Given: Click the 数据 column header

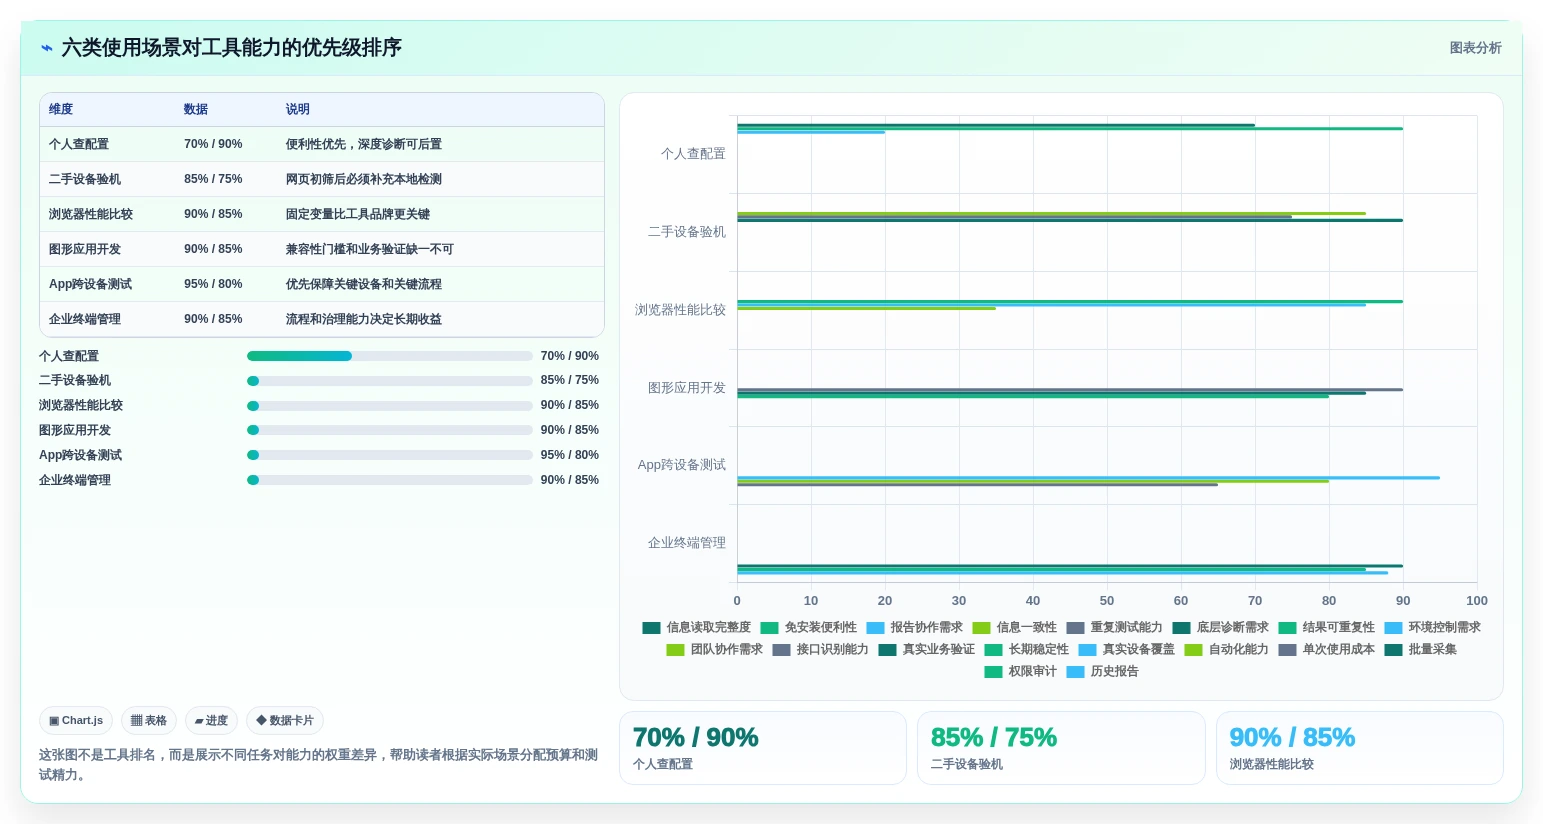Looking at the screenshot, I should tap(196, 109).
